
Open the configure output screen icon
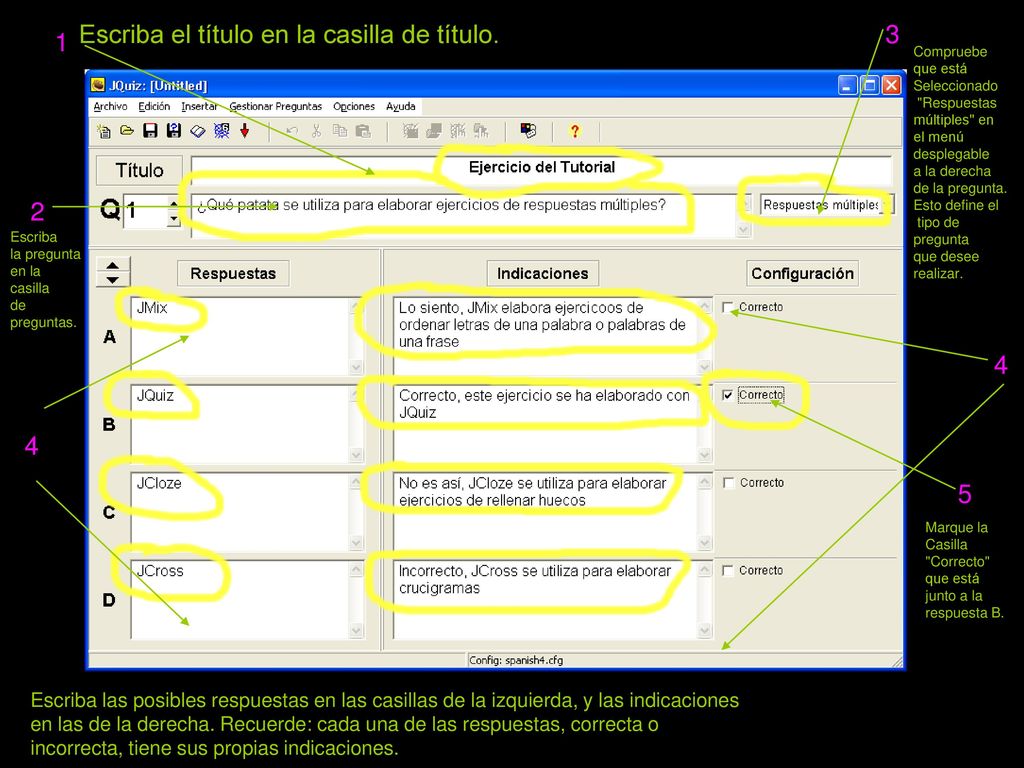(x=528, y=131)
